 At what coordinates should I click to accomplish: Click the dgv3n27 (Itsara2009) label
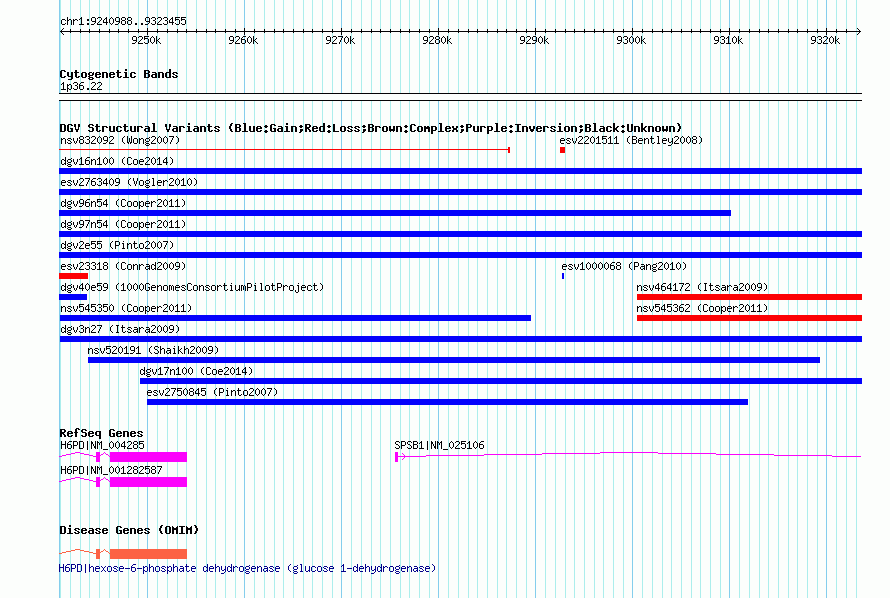coord(120,329)
